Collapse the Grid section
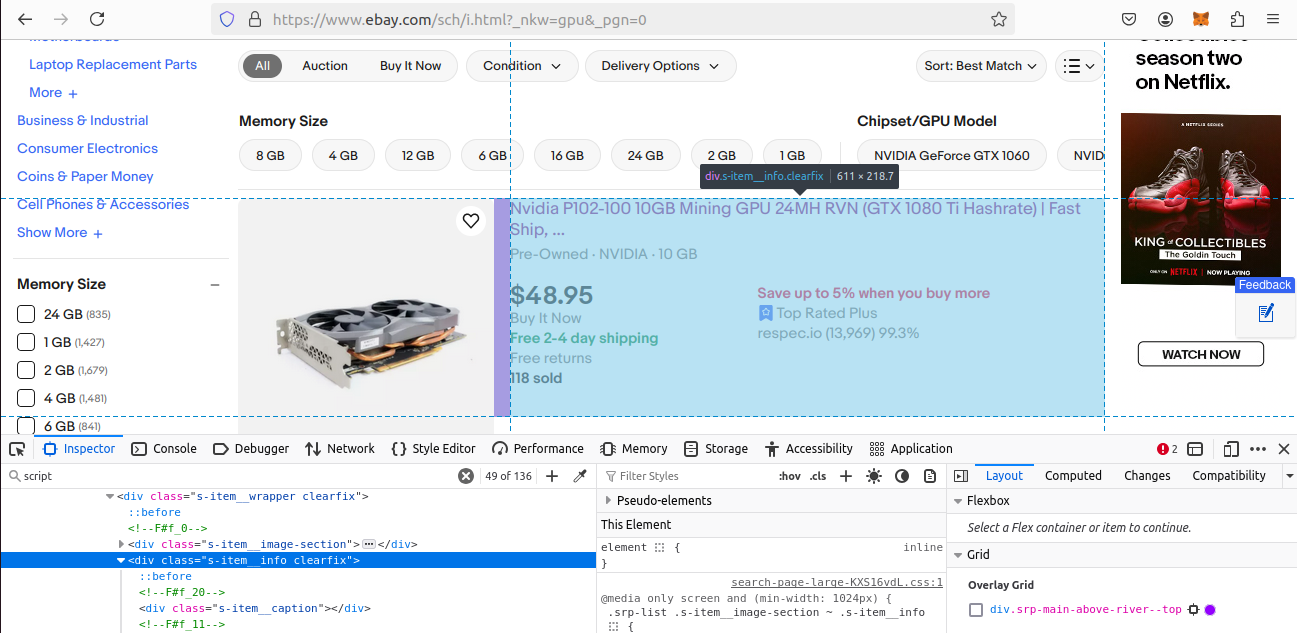This screenshot has width=1297, height=633. [958, 554]
